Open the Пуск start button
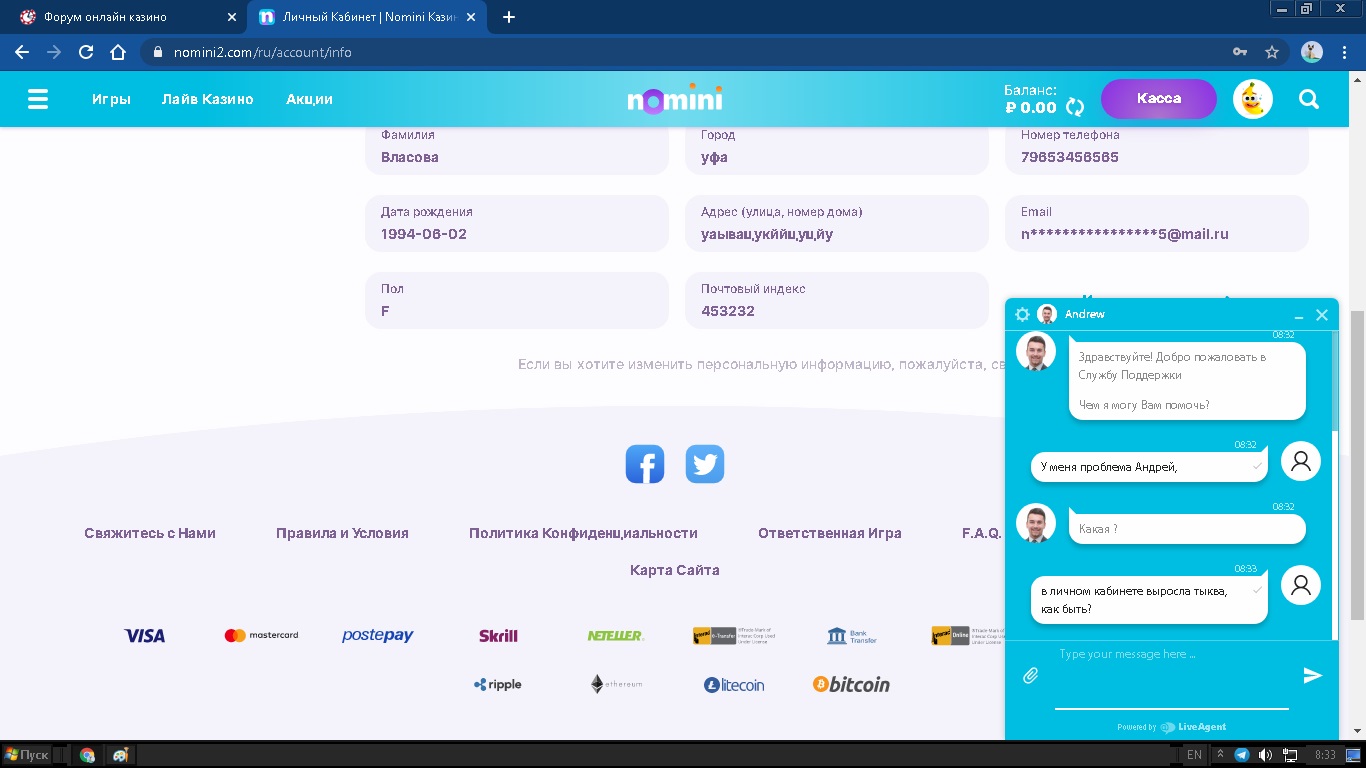The image size is (1366, 768). 27,755
